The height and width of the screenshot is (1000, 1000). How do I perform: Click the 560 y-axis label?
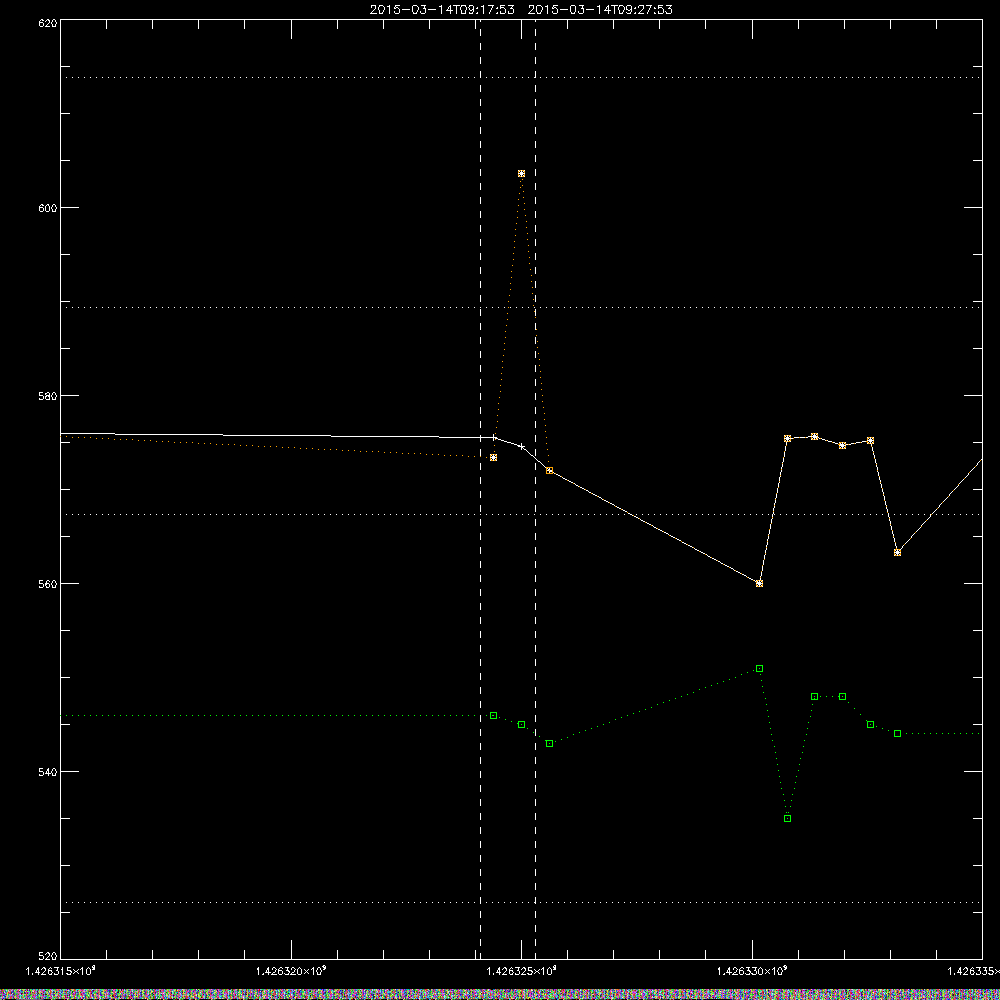tap(48, 584)
